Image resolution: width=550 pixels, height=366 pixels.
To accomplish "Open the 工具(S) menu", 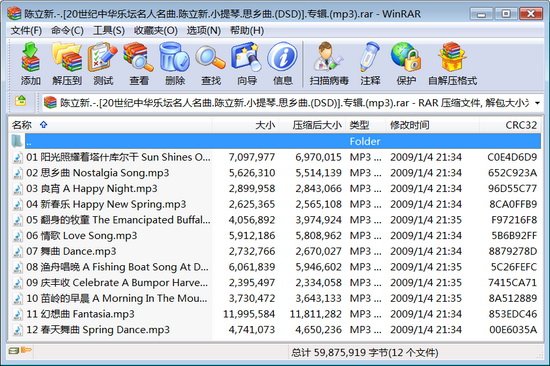I will point(109,31).
